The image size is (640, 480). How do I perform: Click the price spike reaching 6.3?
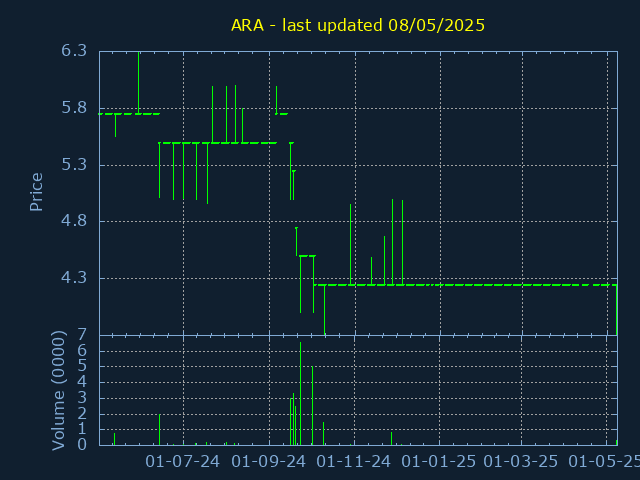click(x=139, y=83)
